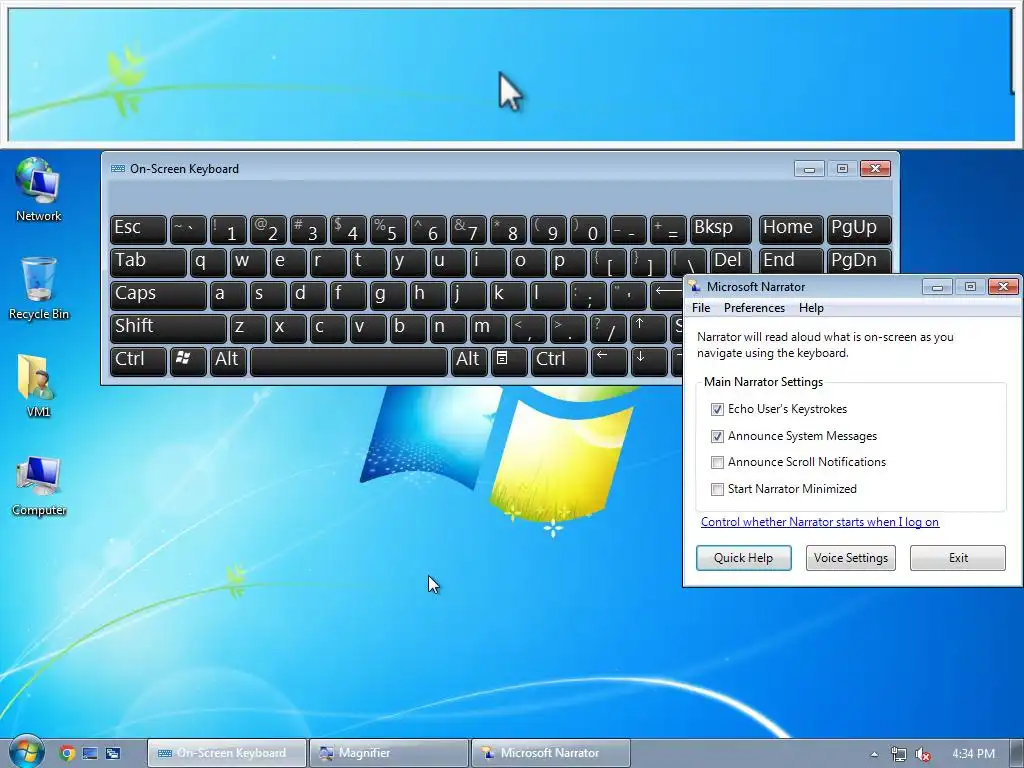
Task: Click the left arrow key on On-Screen Keyboard
Action: pyautogui.click(x=608, y=360)
